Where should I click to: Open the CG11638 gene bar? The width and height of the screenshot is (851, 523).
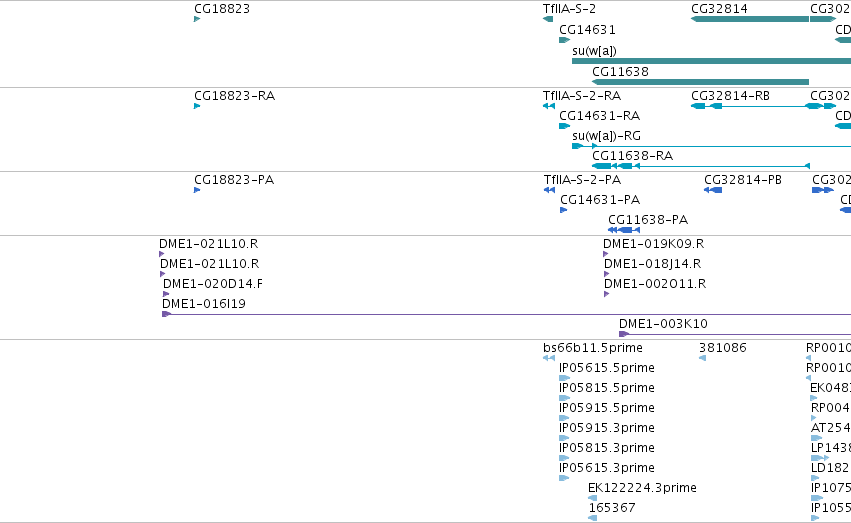(x=700, y=82)
